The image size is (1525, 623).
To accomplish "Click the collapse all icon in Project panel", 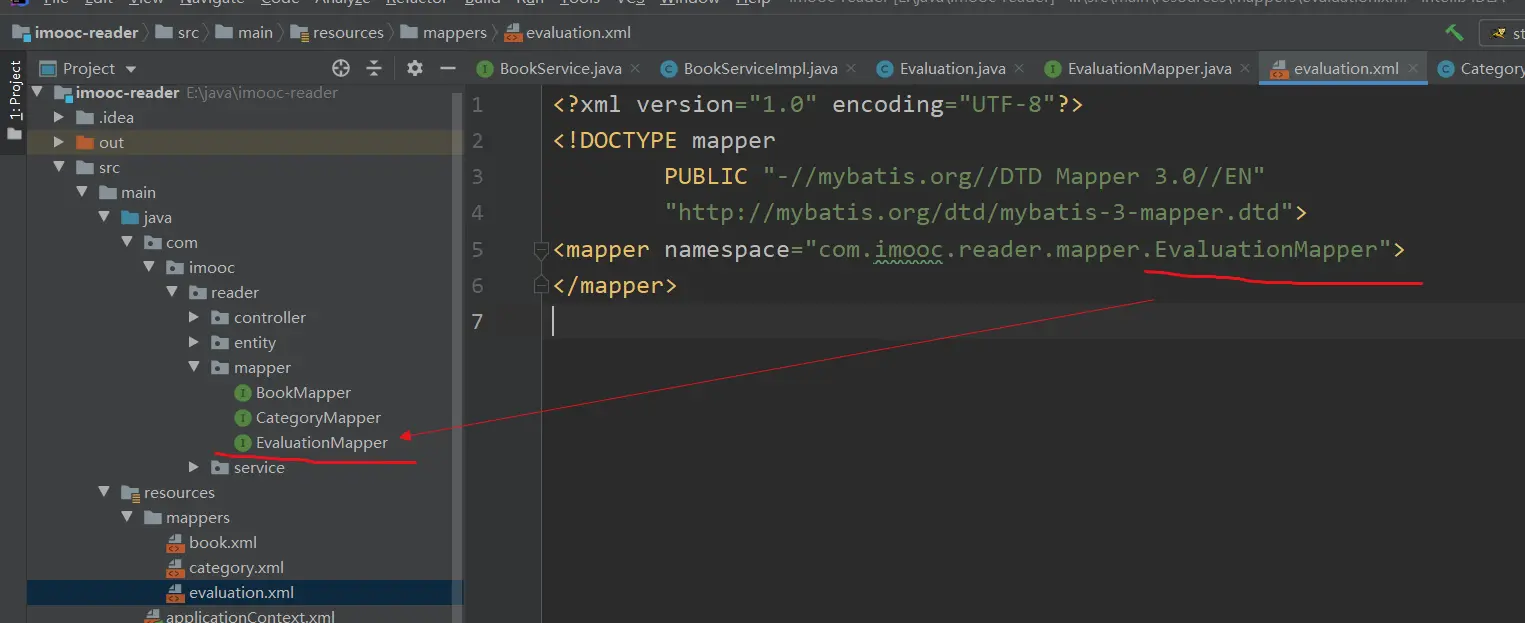I will pyautogui.click(x=374, y=68).
